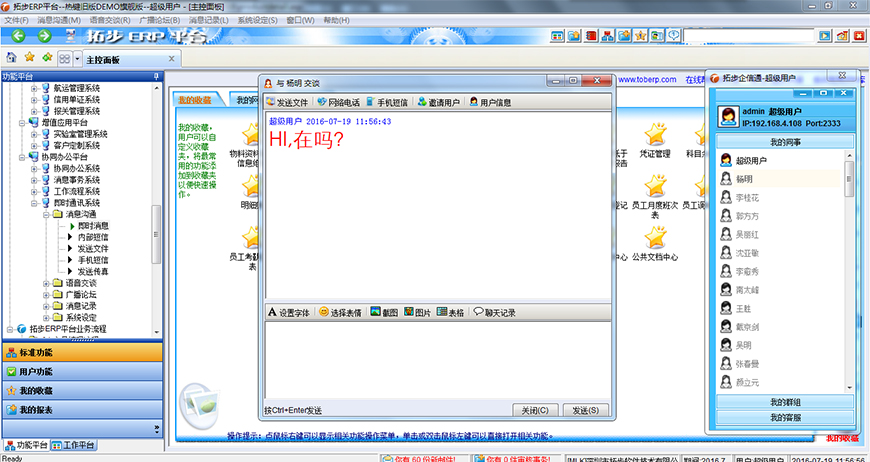870x462 pixels.
Task: Click the home icon in toolbar
Action: pos(11,58)
